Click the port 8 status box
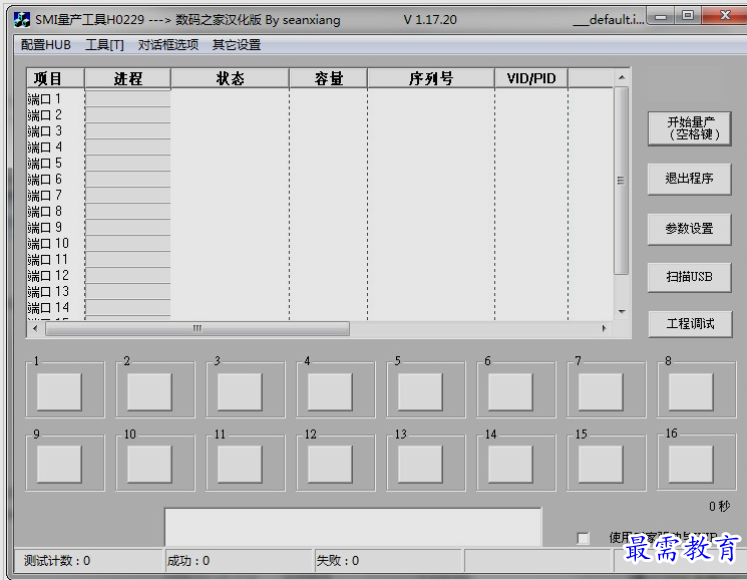747x580 pixels. 691,392
